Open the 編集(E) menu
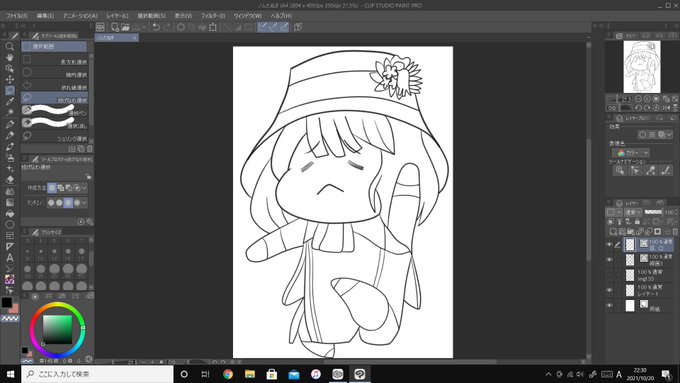 pos(45,16)
